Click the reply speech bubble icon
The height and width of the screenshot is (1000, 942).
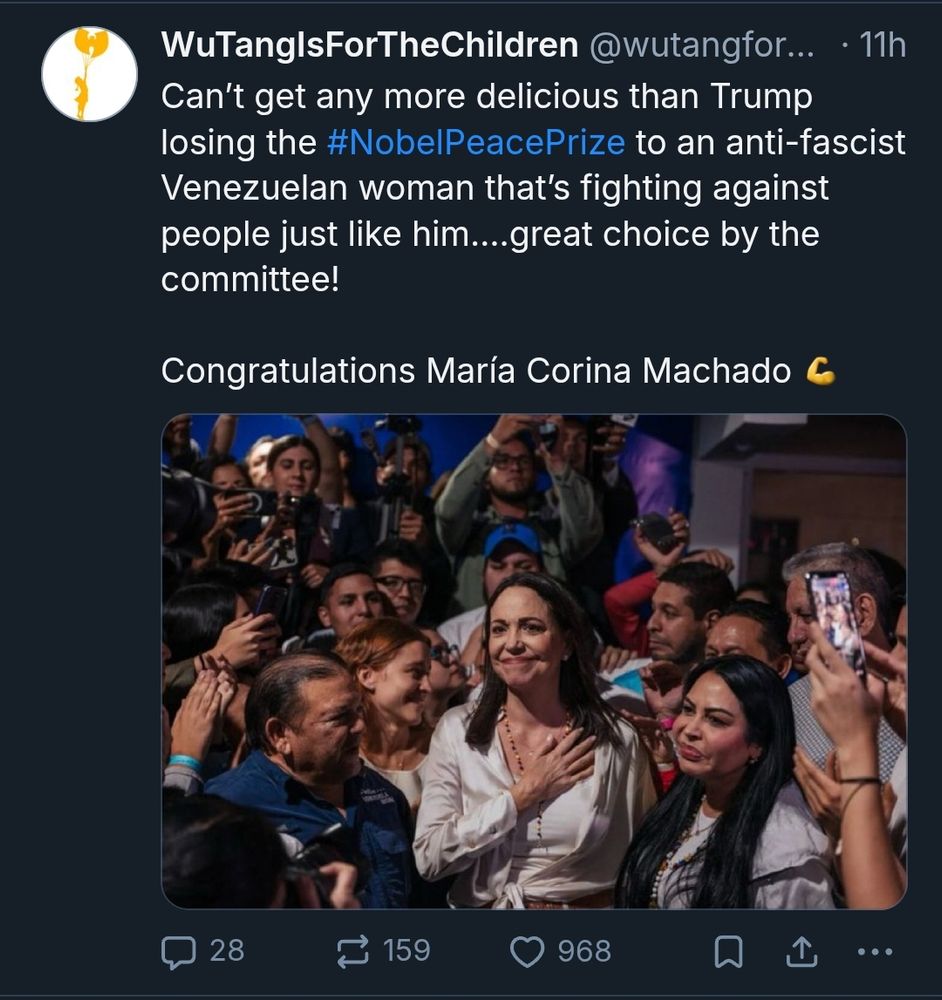177,951
